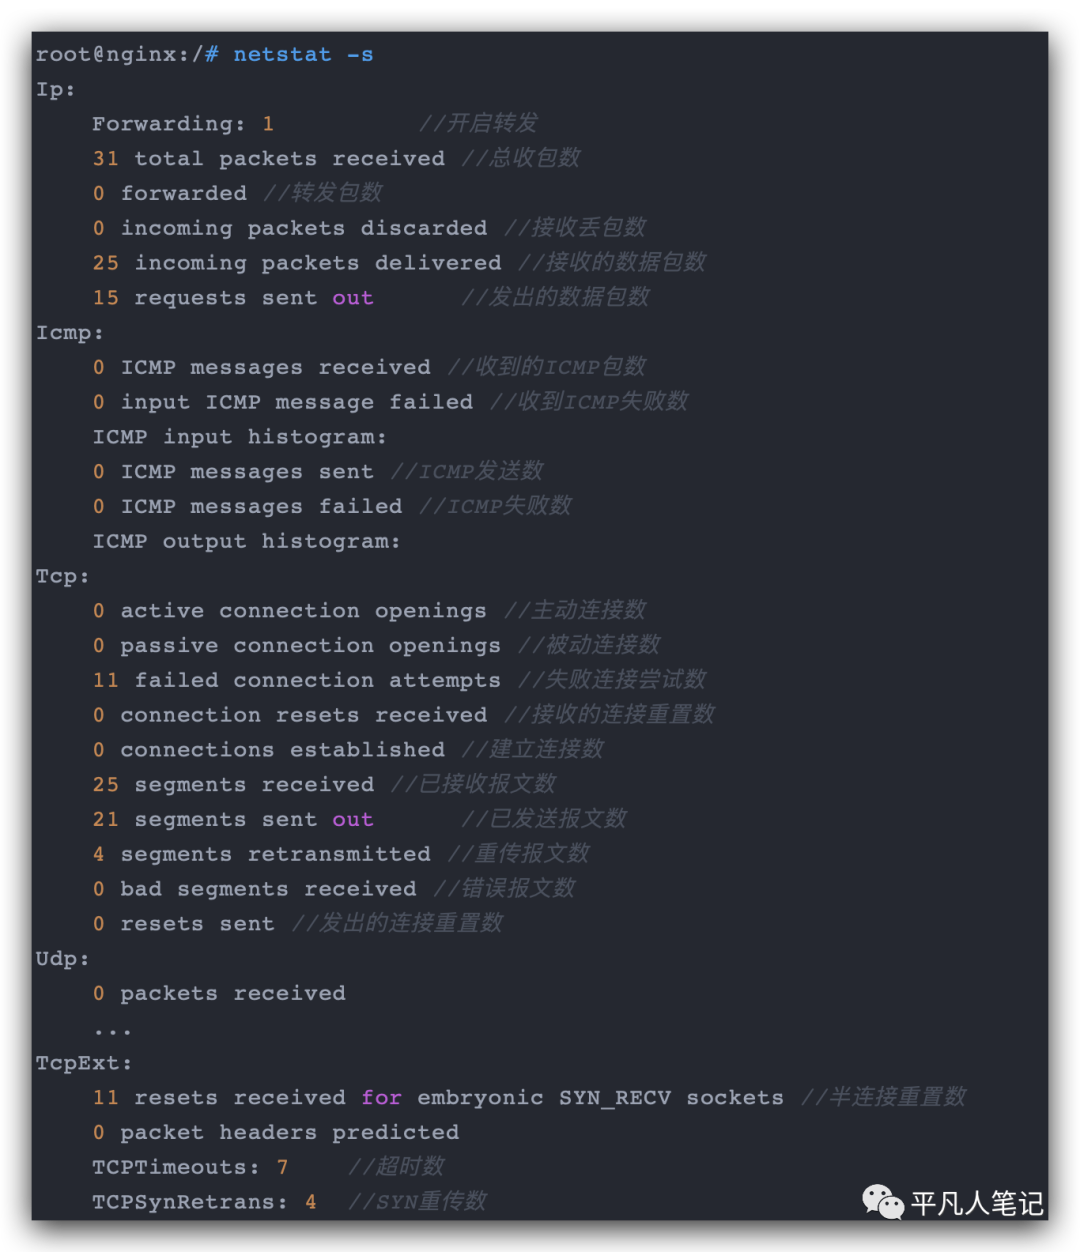This screenshot has width=1080, height=1252.
Task: Click the ellipsis under Udp section
Action: pos(112,1030)
